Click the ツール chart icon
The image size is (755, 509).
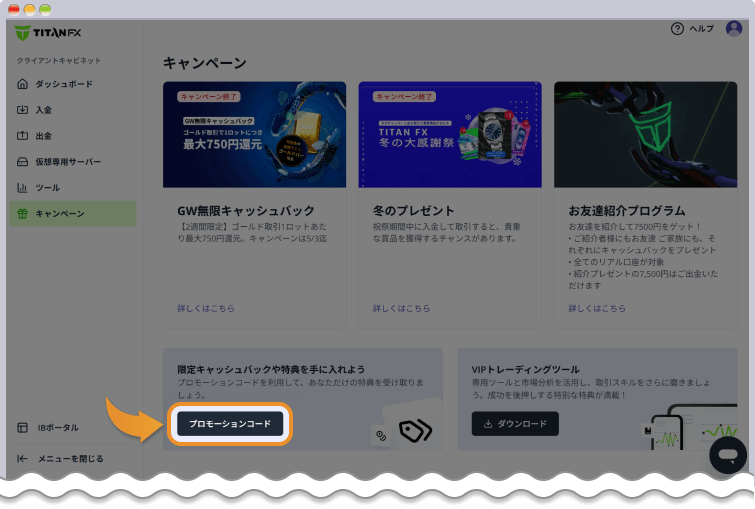pyautogui.click(x=23, y=188)
